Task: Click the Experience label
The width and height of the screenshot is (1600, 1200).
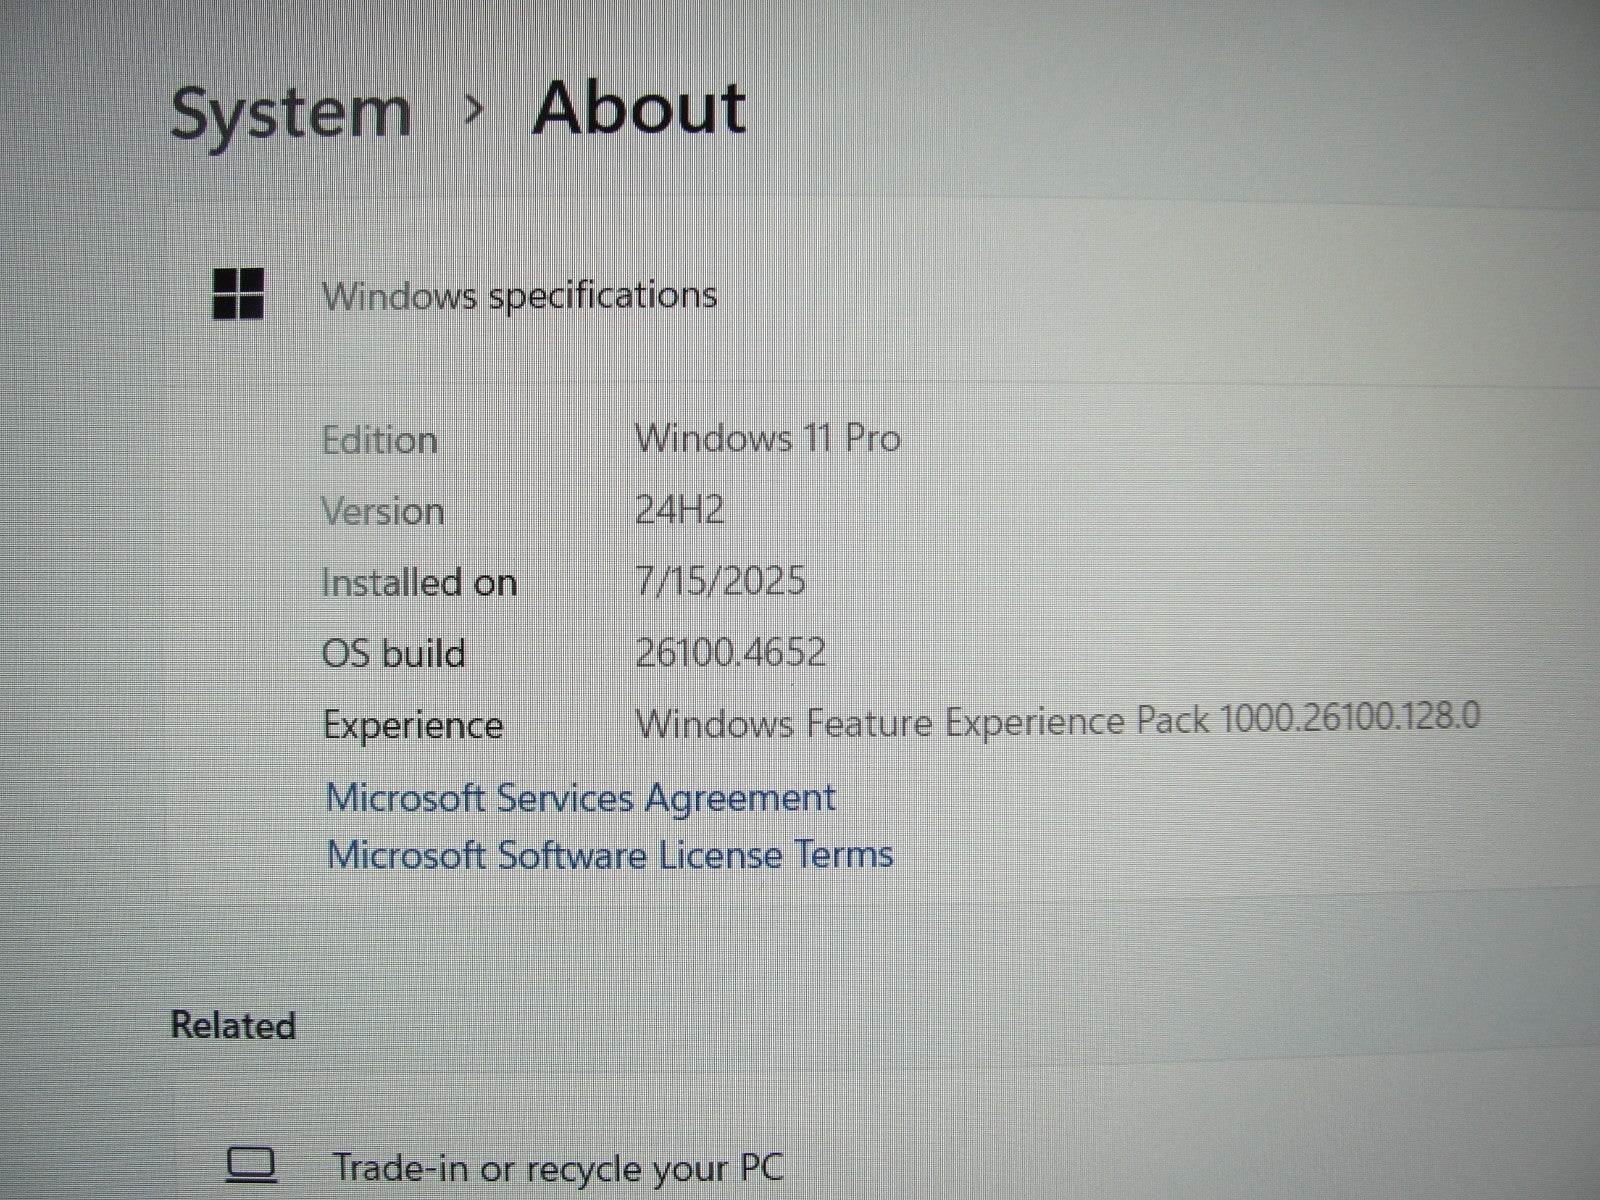Action: point(412,725)
